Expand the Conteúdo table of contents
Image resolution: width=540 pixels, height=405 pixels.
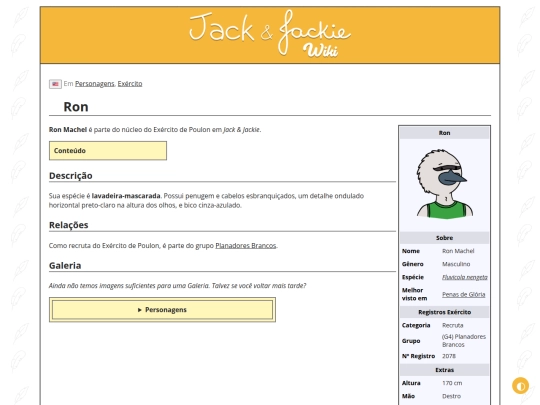[x=108, y=150]
